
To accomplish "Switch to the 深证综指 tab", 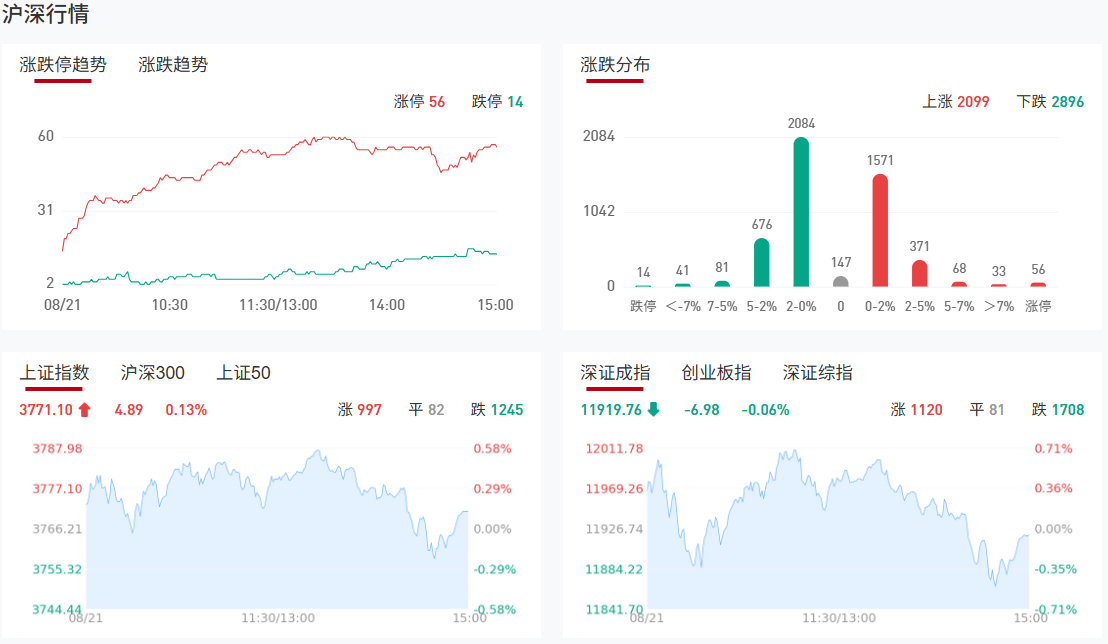I will pyautogui.click(x=818, y=373).
